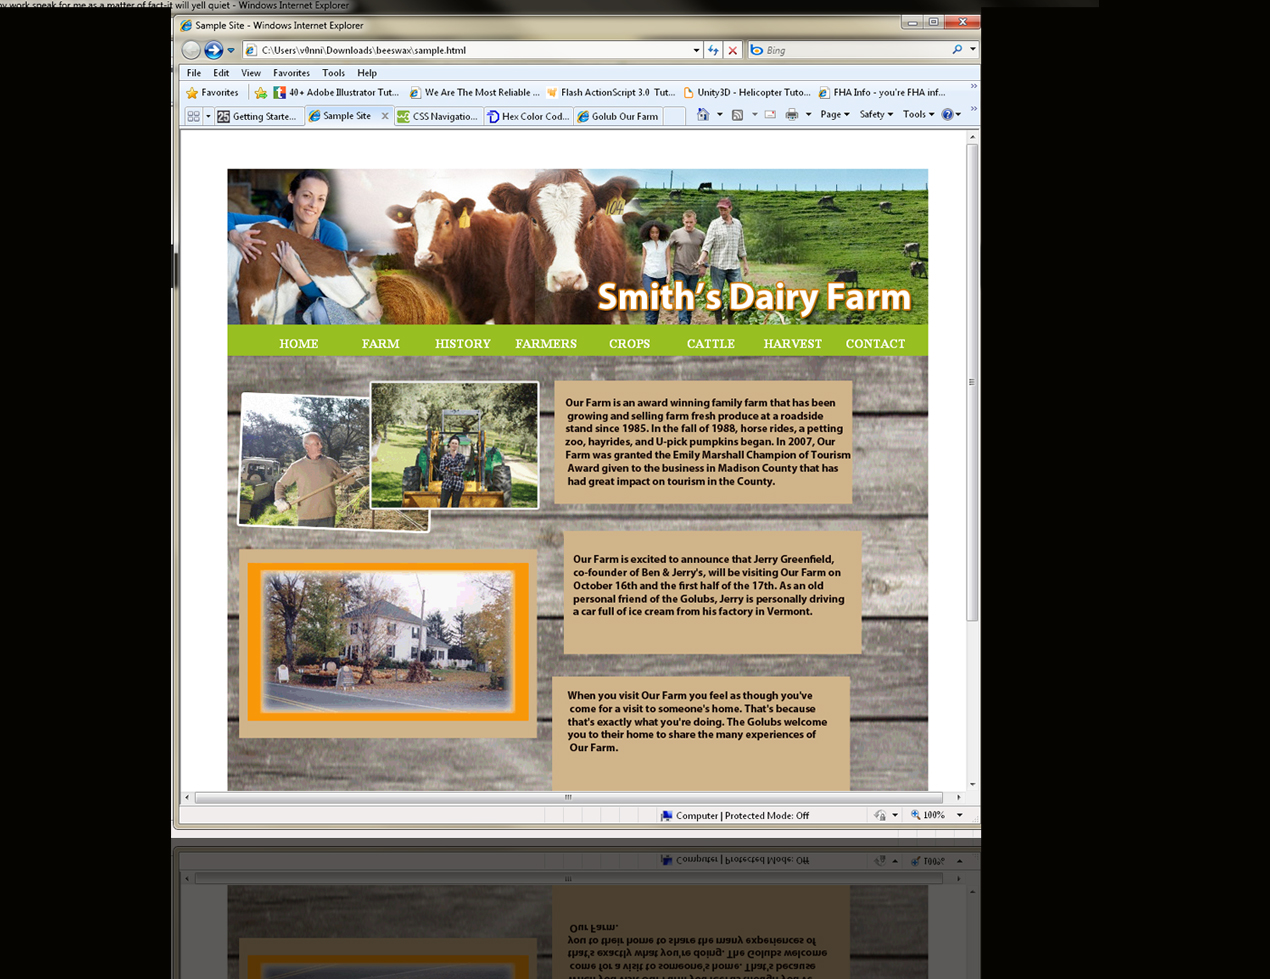The image size is (1270, 979).
Task: Click CONTACT in the green nav bar
Action: [x=875, y=343]
